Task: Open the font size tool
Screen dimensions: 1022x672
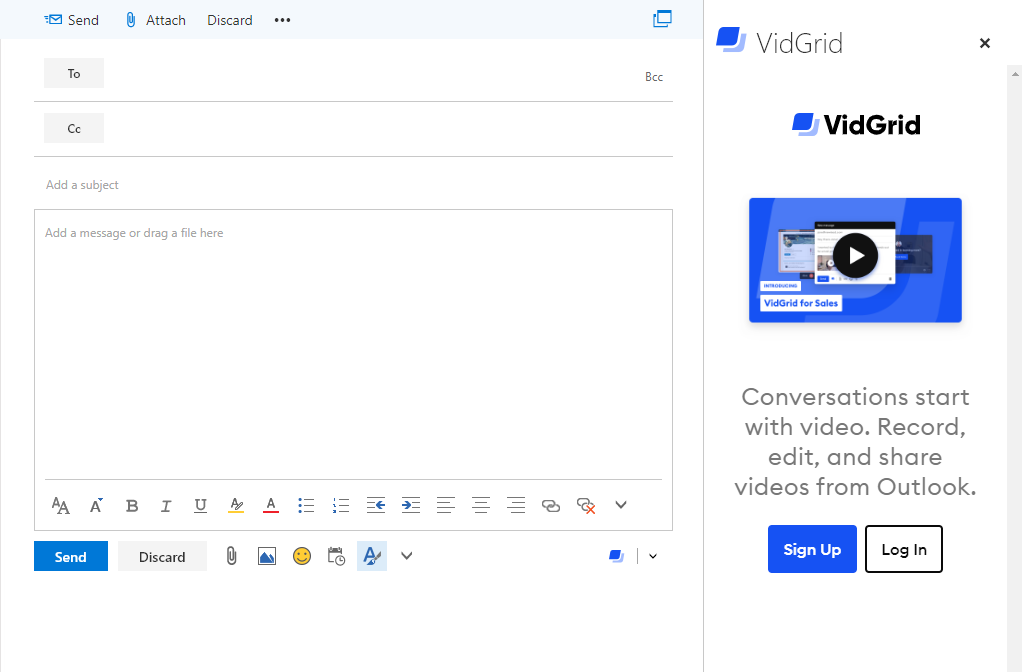Action: (61, 505)
